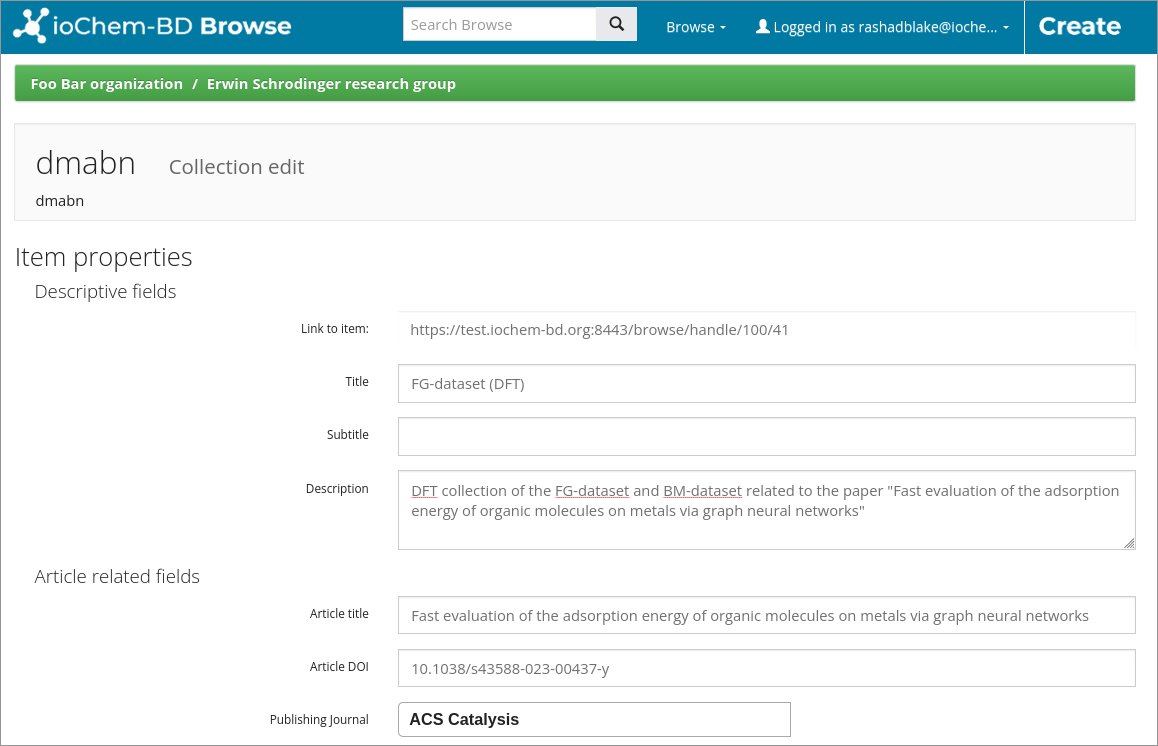Click the BM-dataset link in Description

(x=703, y=490)
